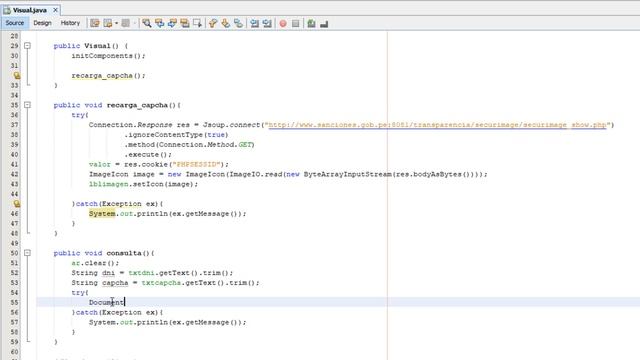The height and width of the screenshot is (360, 640).
Task: Click the Last Edit toolbar icon
Action: (95, 23)
